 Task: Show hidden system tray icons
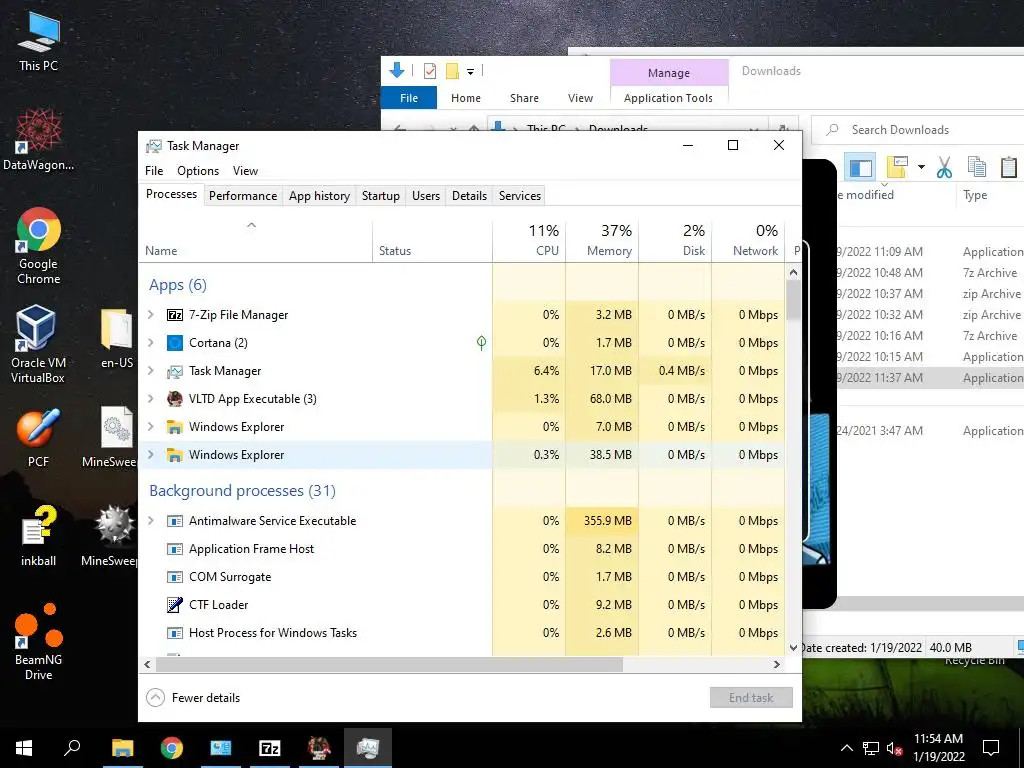point(846,748)
